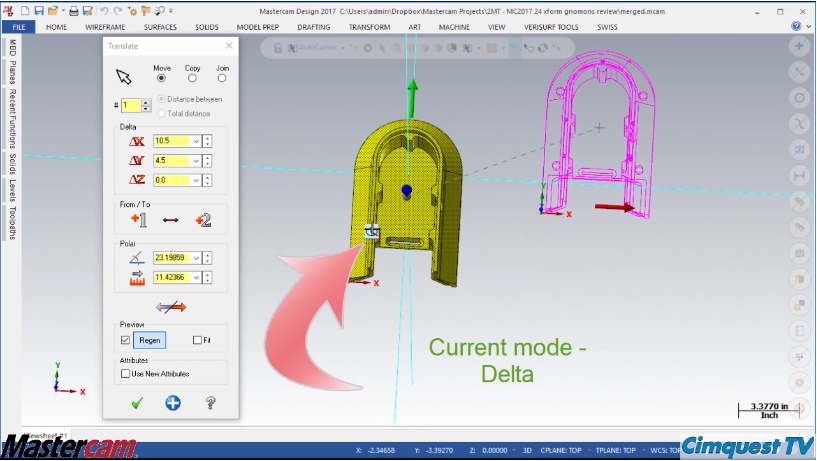Switch to the WIREFRAME ribbon tab
Viewport: 817px width, 461px height.
tap(105, 27)
